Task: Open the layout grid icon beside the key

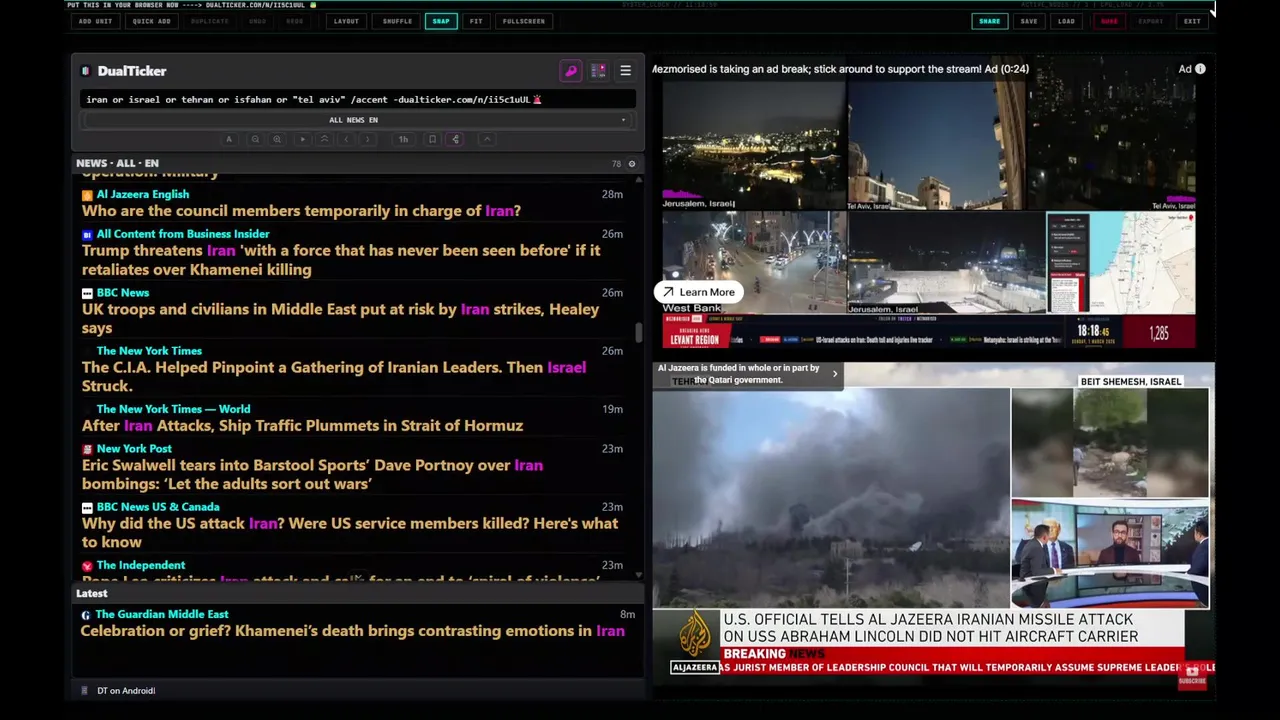Action: click(598, 71)
